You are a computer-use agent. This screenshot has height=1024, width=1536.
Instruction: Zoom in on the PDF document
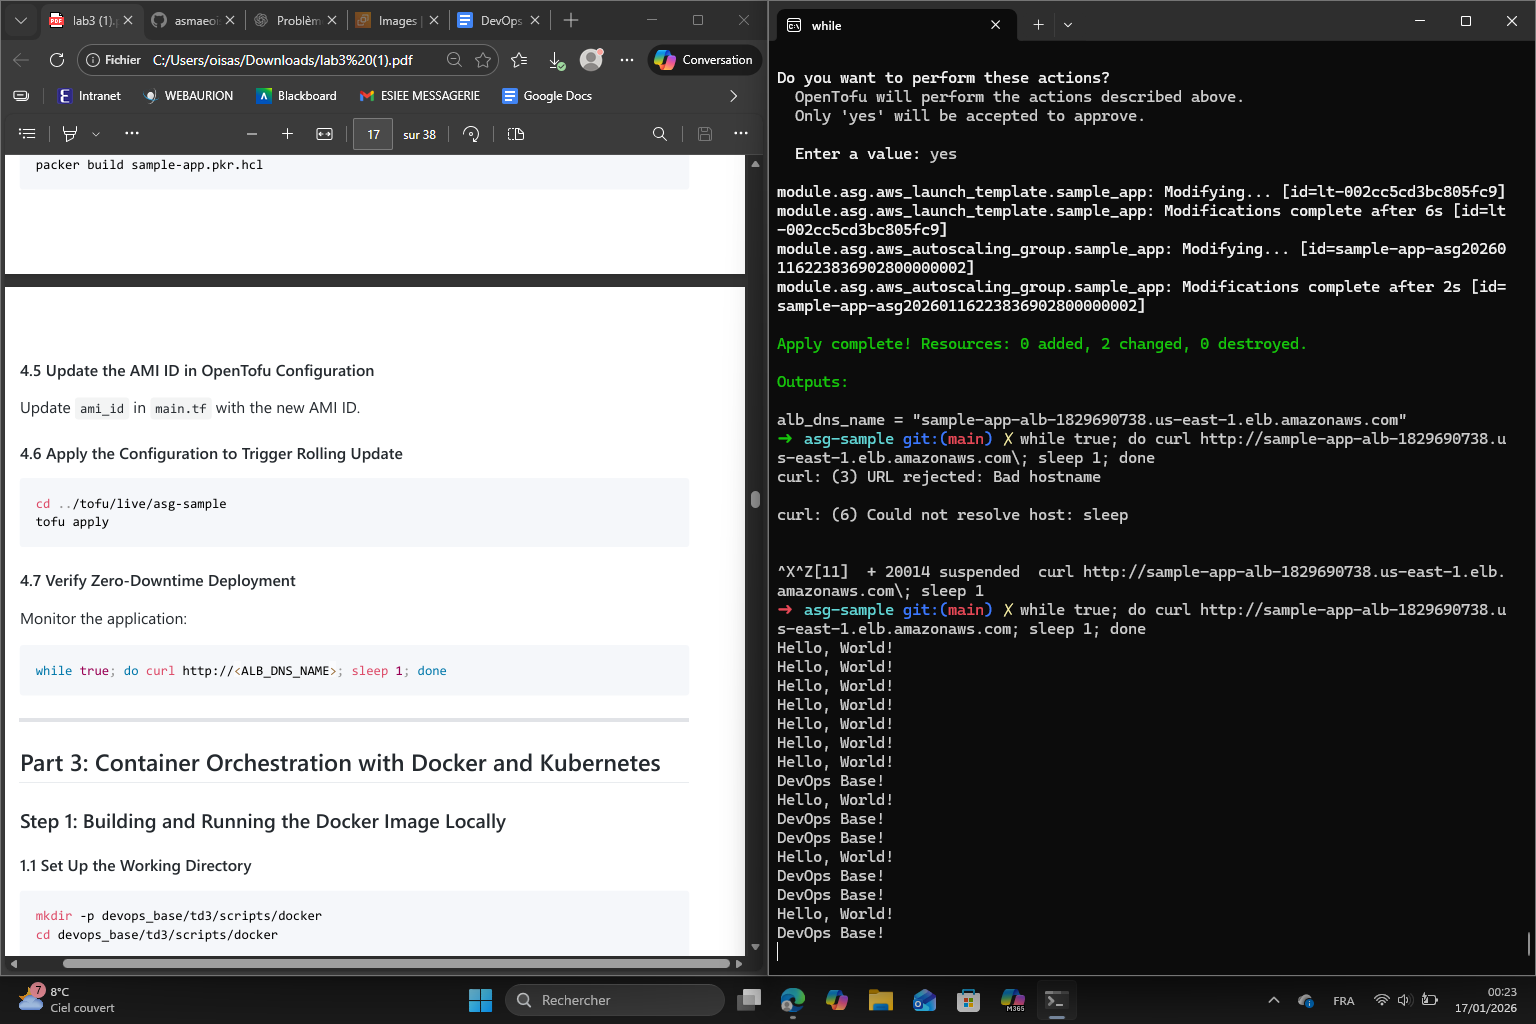pos(287,133)
